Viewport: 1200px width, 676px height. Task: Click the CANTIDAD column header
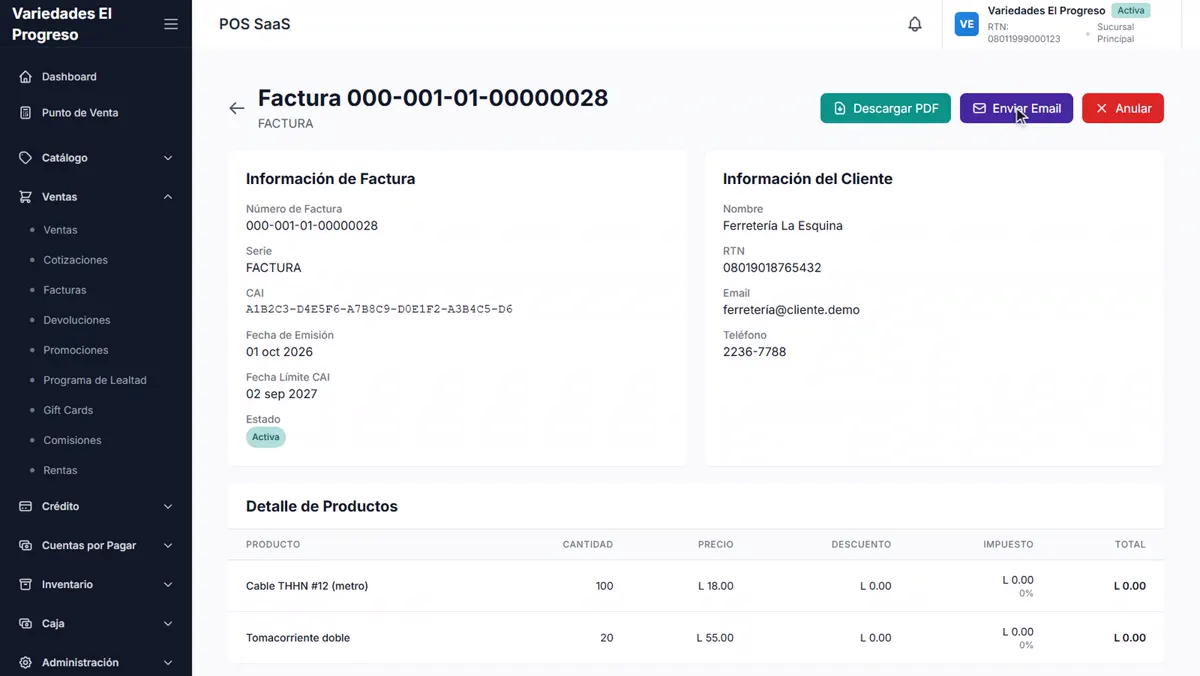click(x=588, y=544)
